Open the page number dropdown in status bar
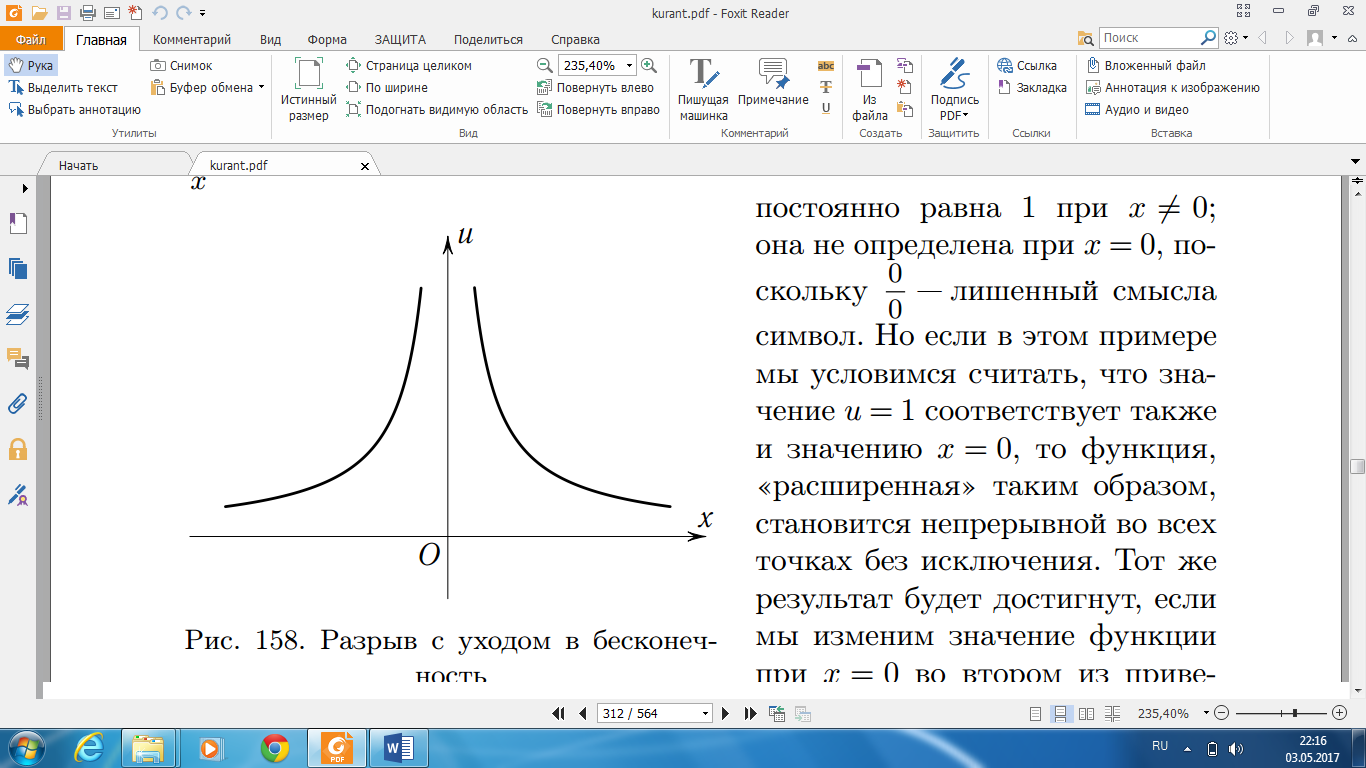This screenshot has width=1366, height=768. click(706, 713)
